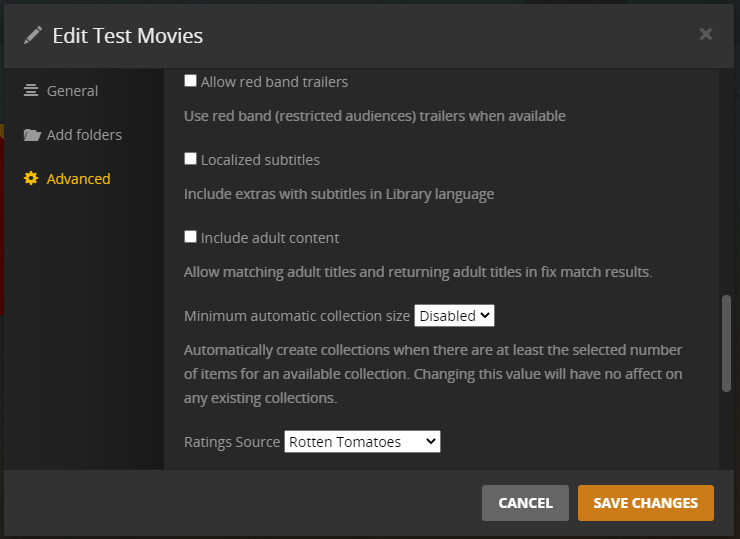Click Save Changes button
This screenshot has height=539, width=740.
645,503
